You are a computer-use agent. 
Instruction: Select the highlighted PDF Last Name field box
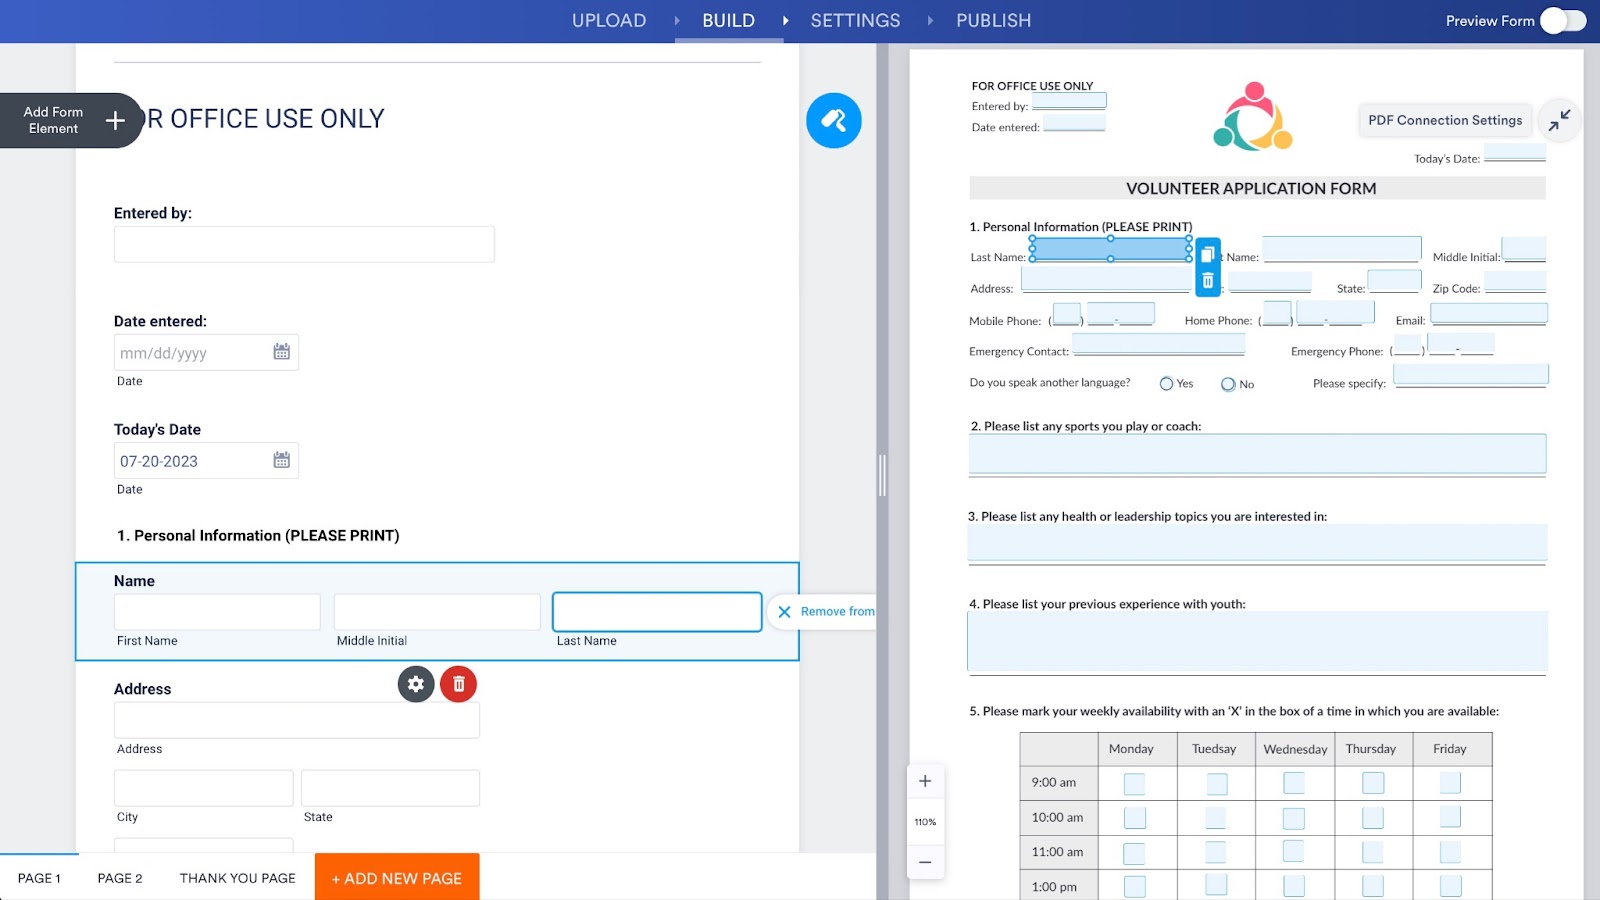1110,249
